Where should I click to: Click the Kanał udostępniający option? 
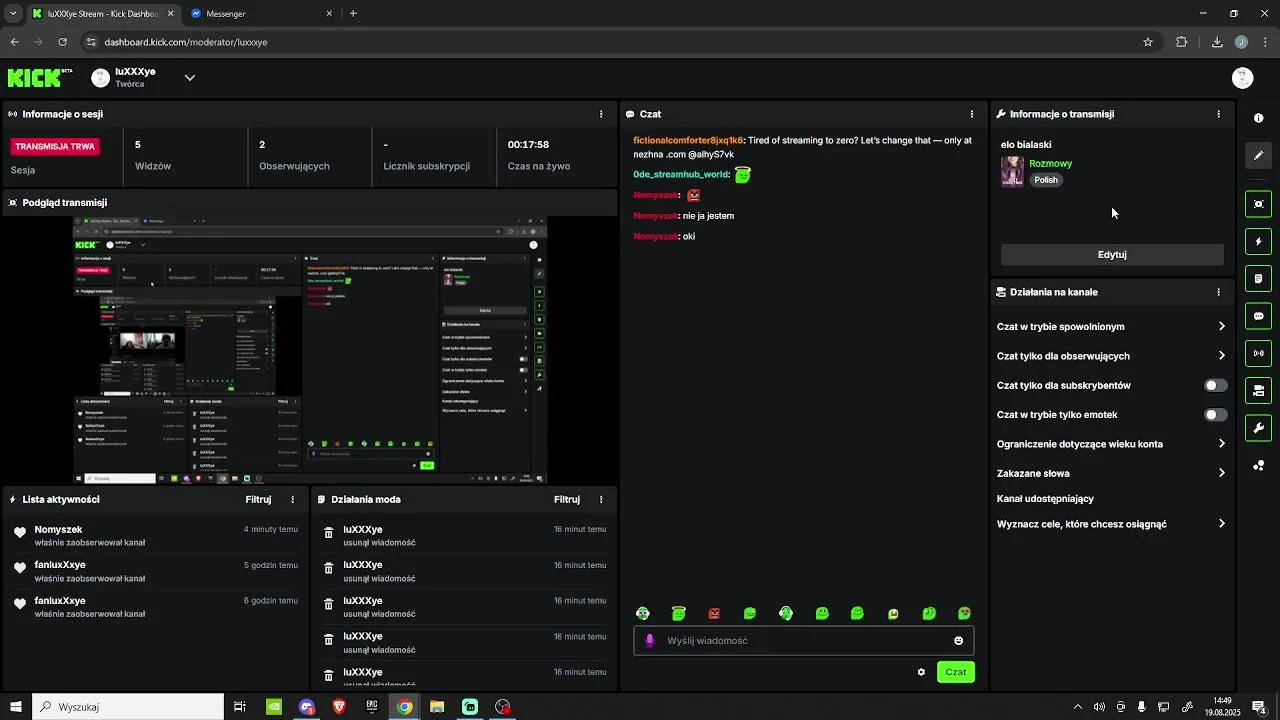pyautogui.click(x=1045, y=498)
